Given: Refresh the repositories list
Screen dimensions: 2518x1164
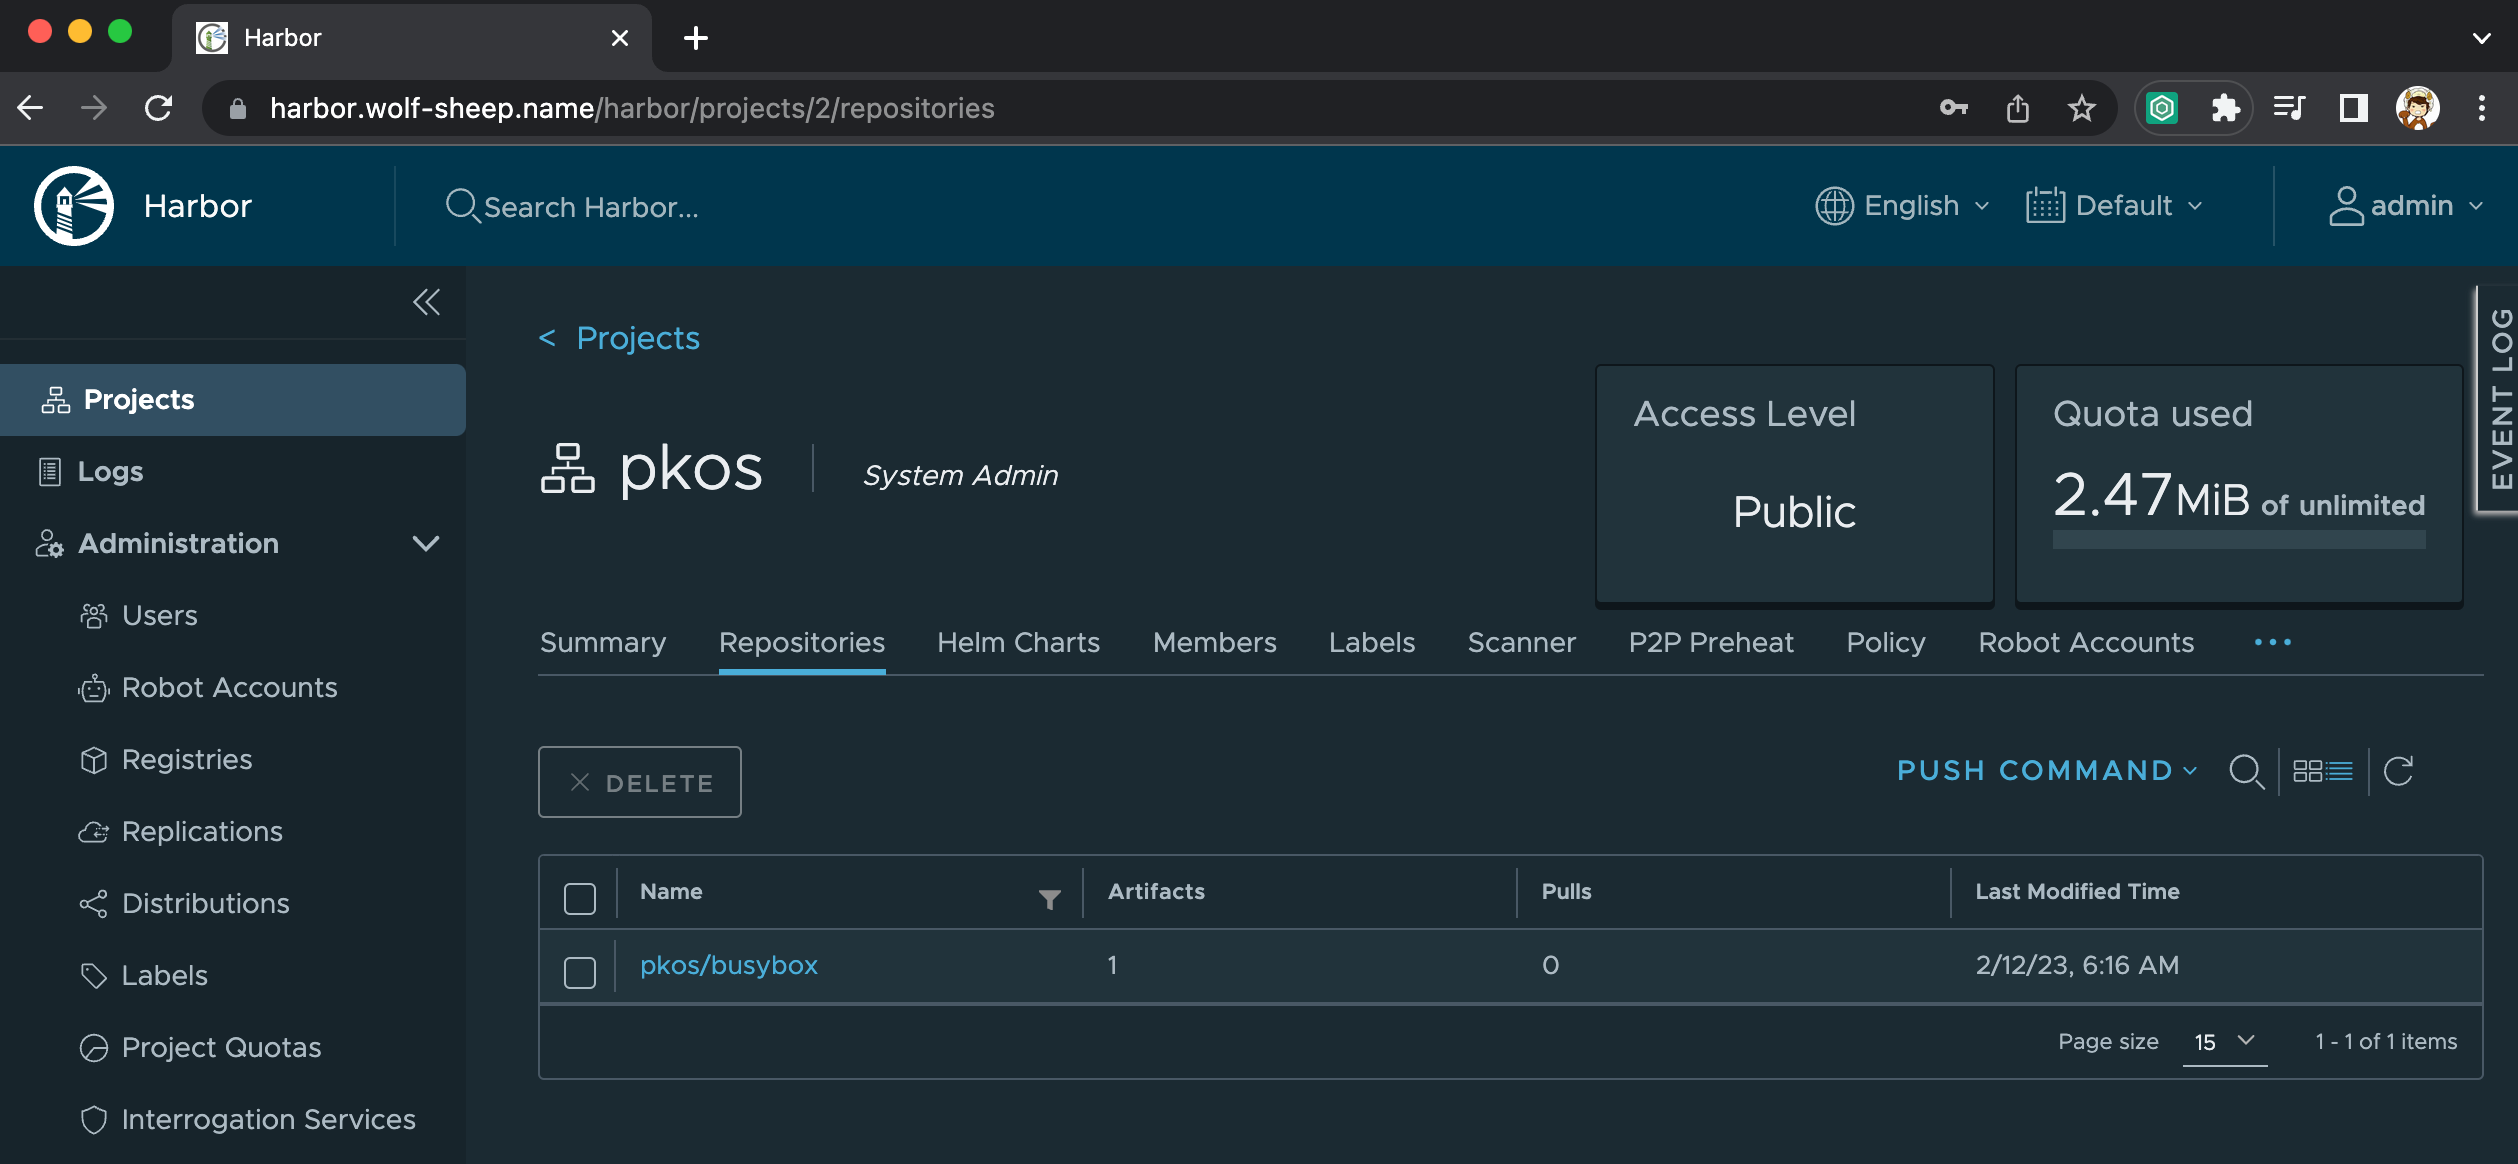Looking at the screenshot, I should (x=2399, y=771).
